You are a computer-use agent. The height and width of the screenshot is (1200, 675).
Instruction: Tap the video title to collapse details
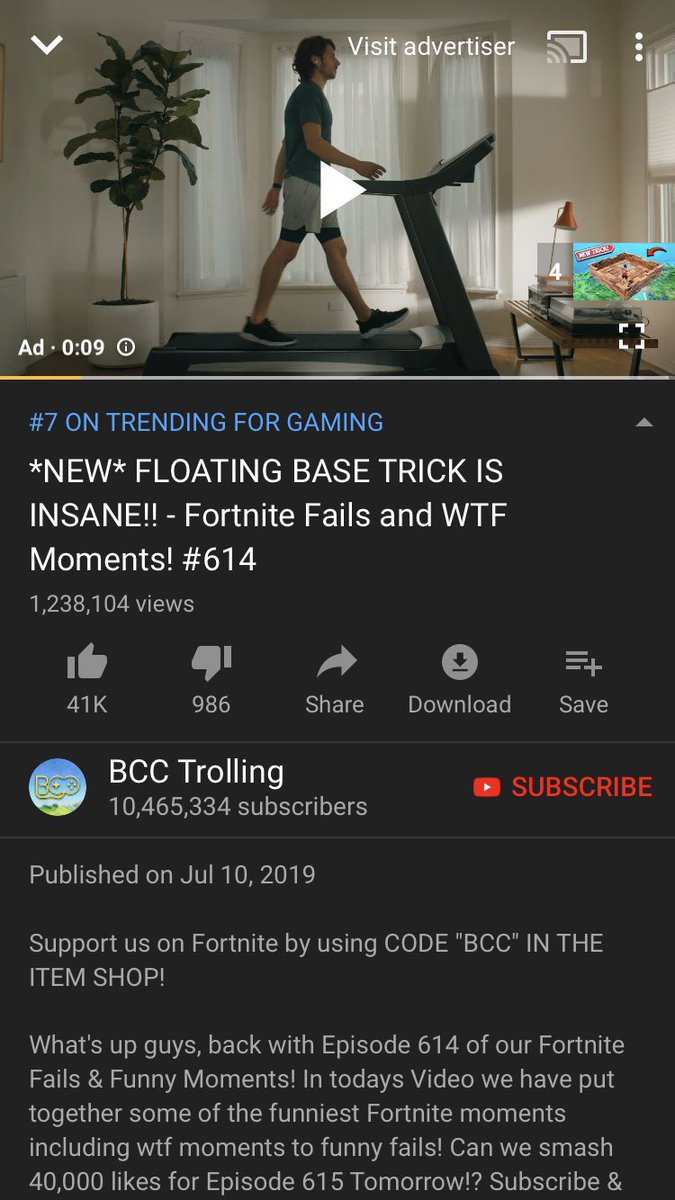click(268, 515)
